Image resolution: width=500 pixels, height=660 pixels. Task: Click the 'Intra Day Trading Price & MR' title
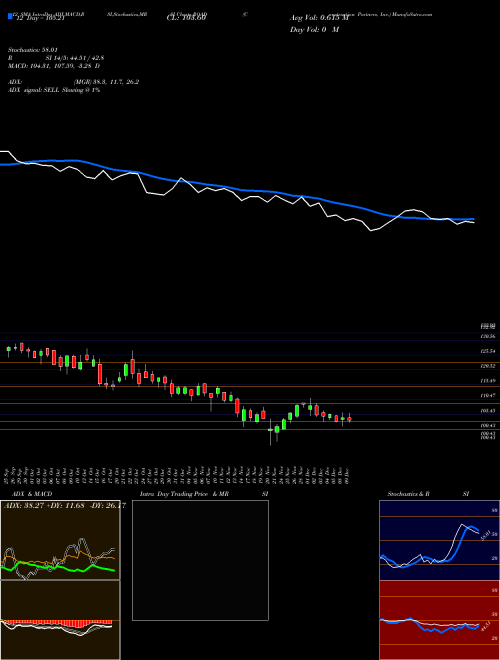coord(184,494)
